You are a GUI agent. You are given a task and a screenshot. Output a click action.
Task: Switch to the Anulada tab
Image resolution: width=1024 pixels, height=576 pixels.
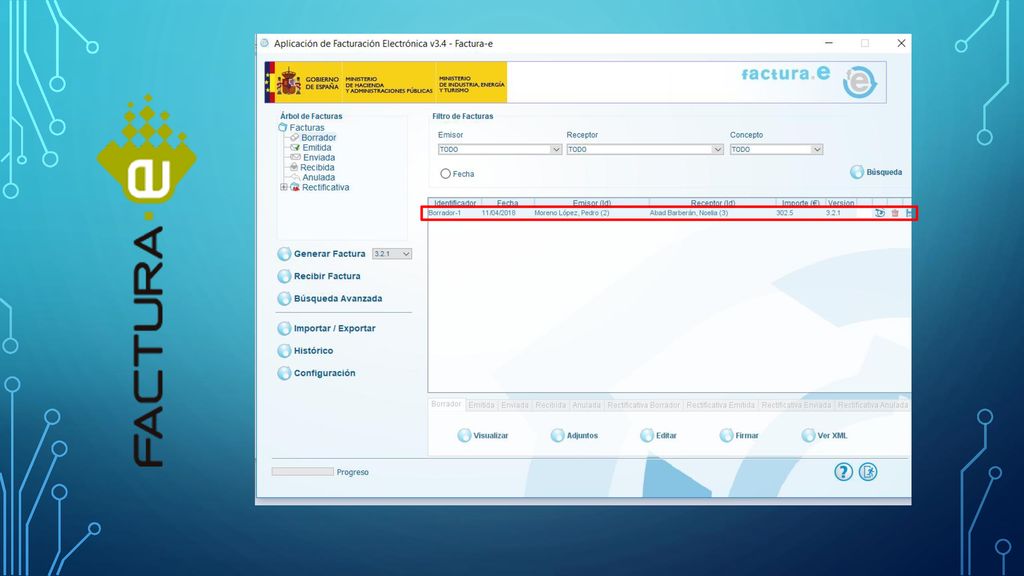click(586, 405)
